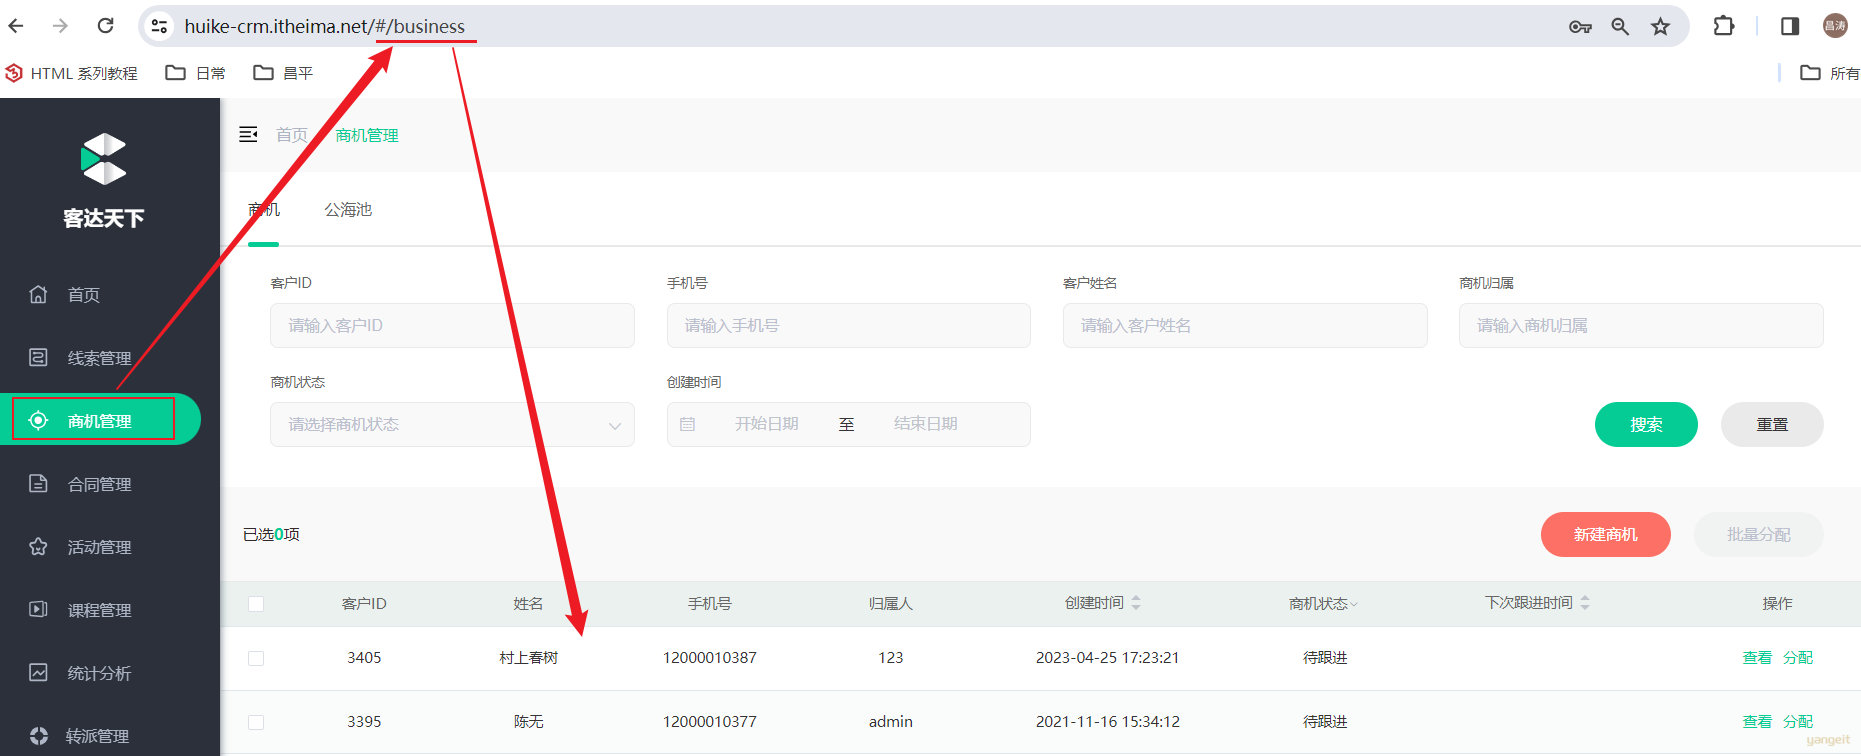Image resolution: width=1861 pixels, height=756 pixels.
Task: Open the browser profile avatar
Action: click(x=1835, y=26)
